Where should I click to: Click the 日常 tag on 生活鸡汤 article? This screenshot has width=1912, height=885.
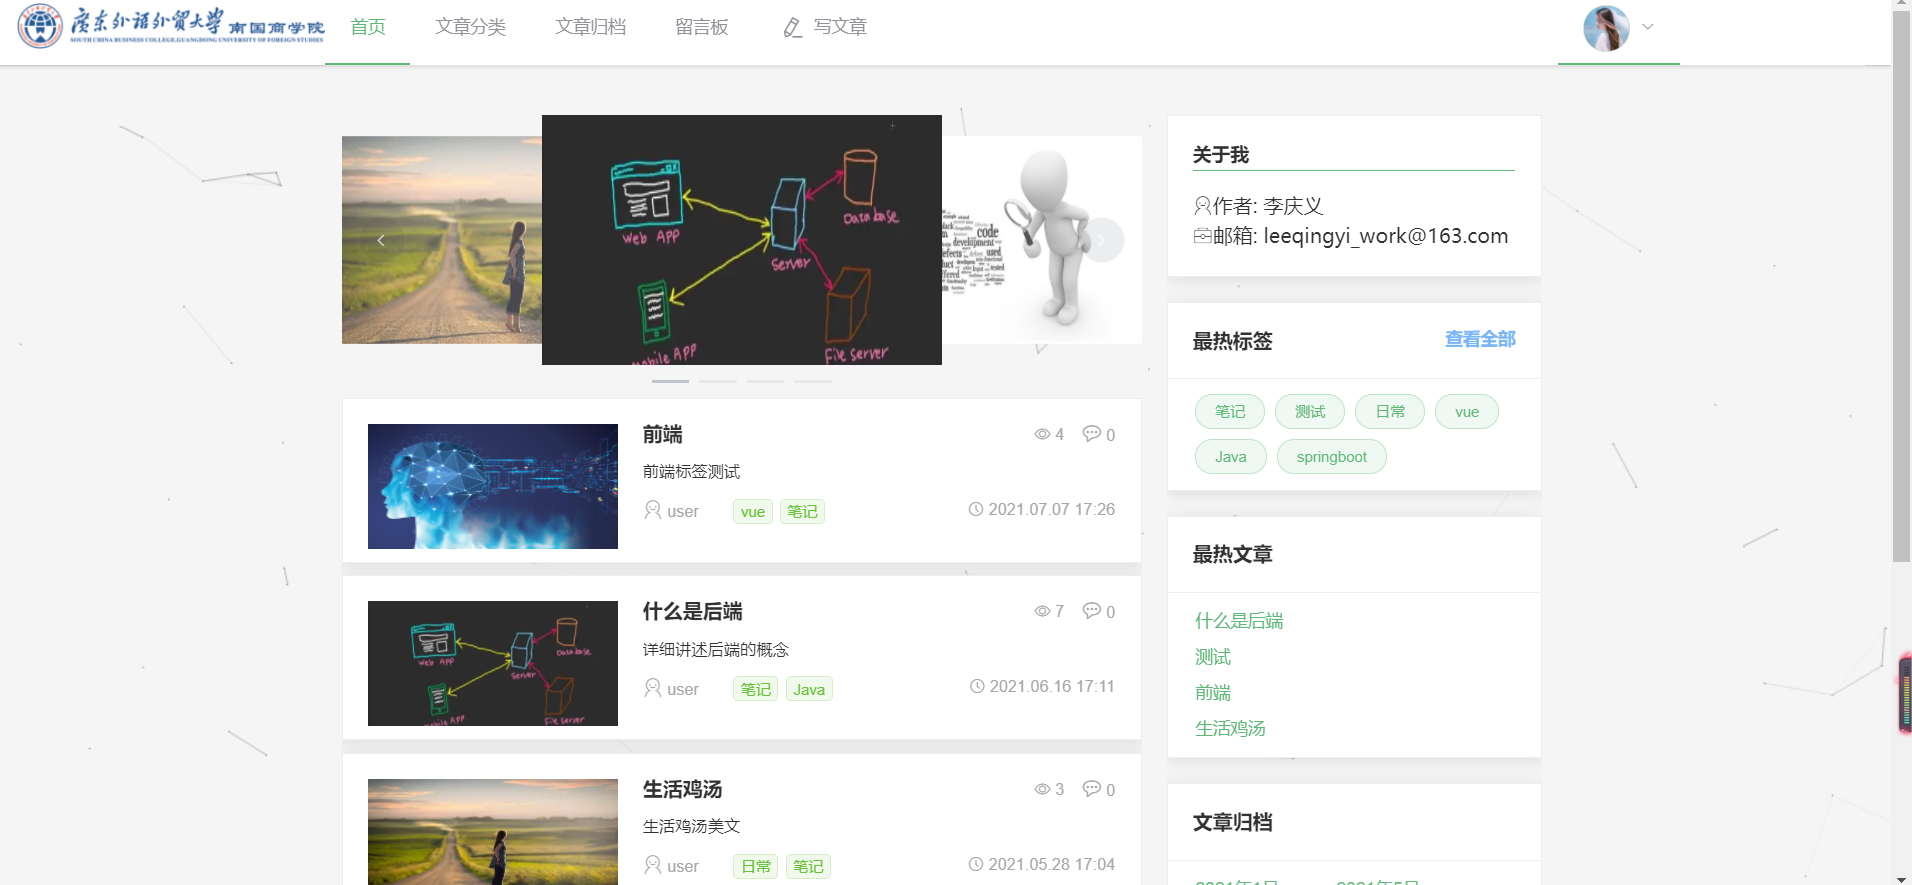coord(756,866)
